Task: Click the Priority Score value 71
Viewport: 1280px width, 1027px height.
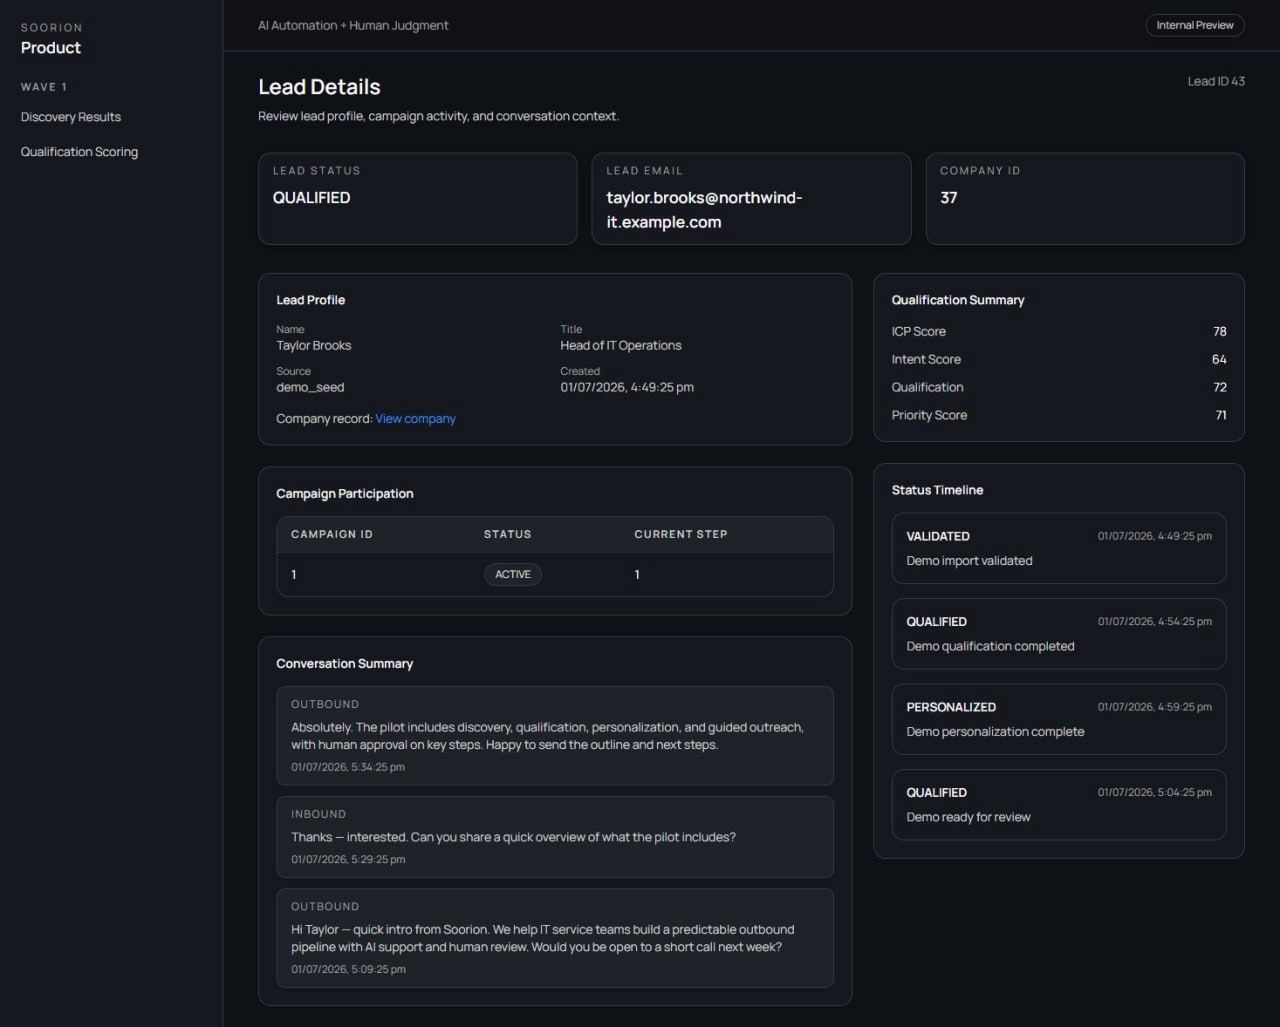Action: (1221, 415)
